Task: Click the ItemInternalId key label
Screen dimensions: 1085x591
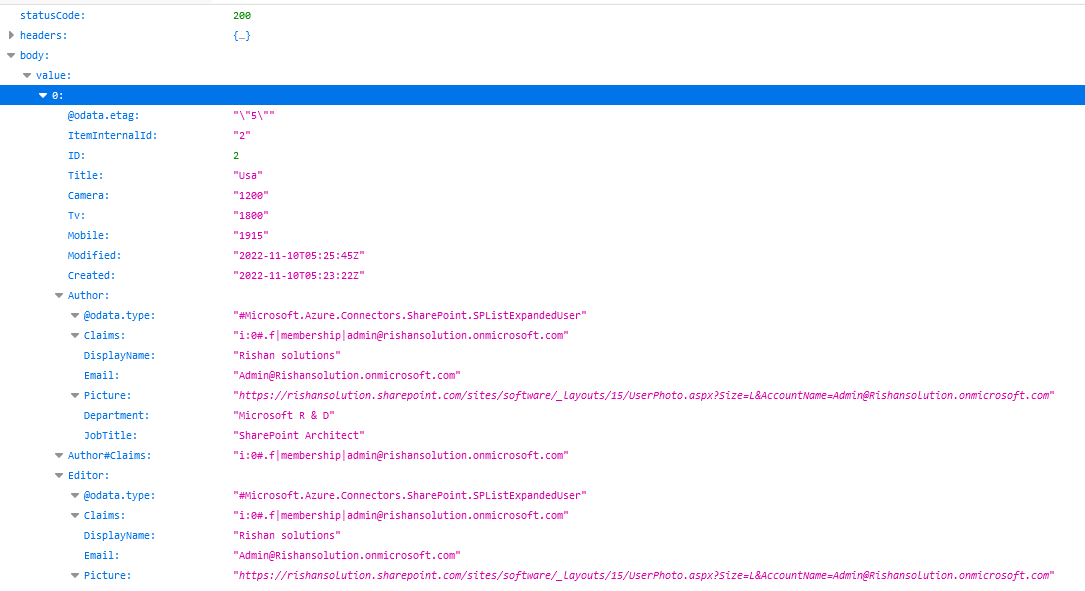Action: 112,135
